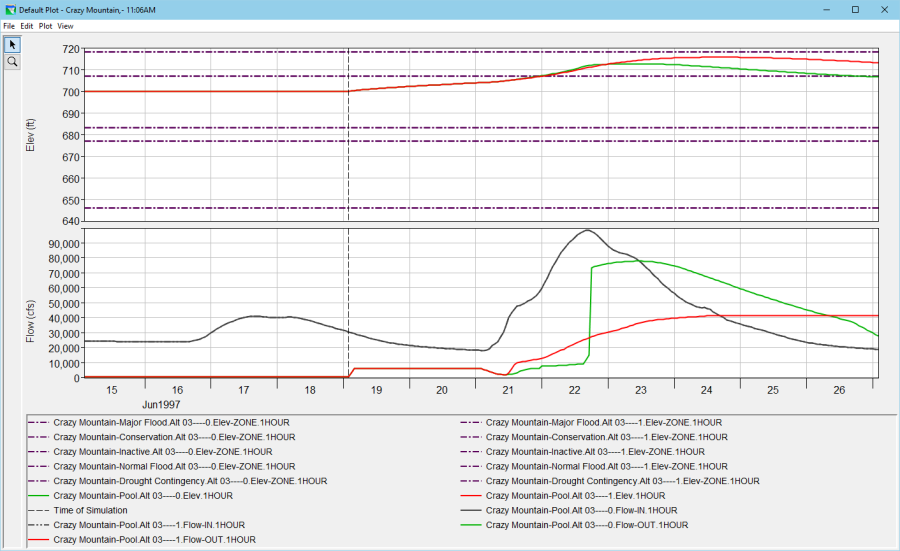The image size is (900, 551).
Task: Select legend entry Pool Alt 03----0 Flow-OUT
Action: pyautogui.click(x=575, y=525)
